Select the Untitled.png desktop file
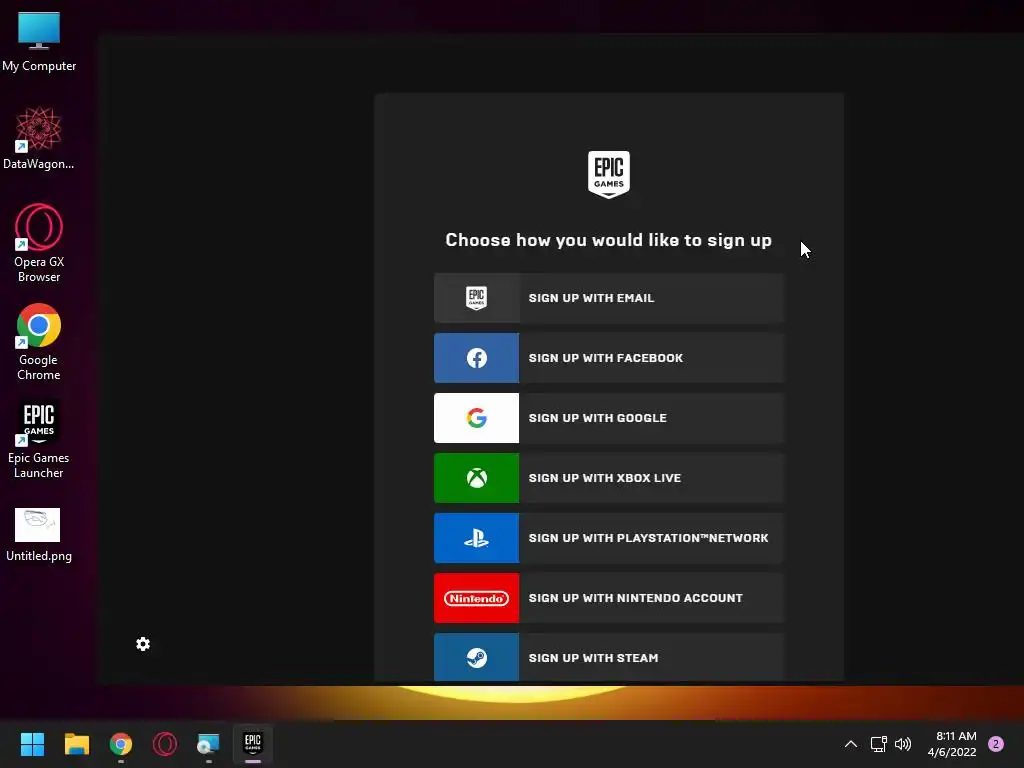 39,536
